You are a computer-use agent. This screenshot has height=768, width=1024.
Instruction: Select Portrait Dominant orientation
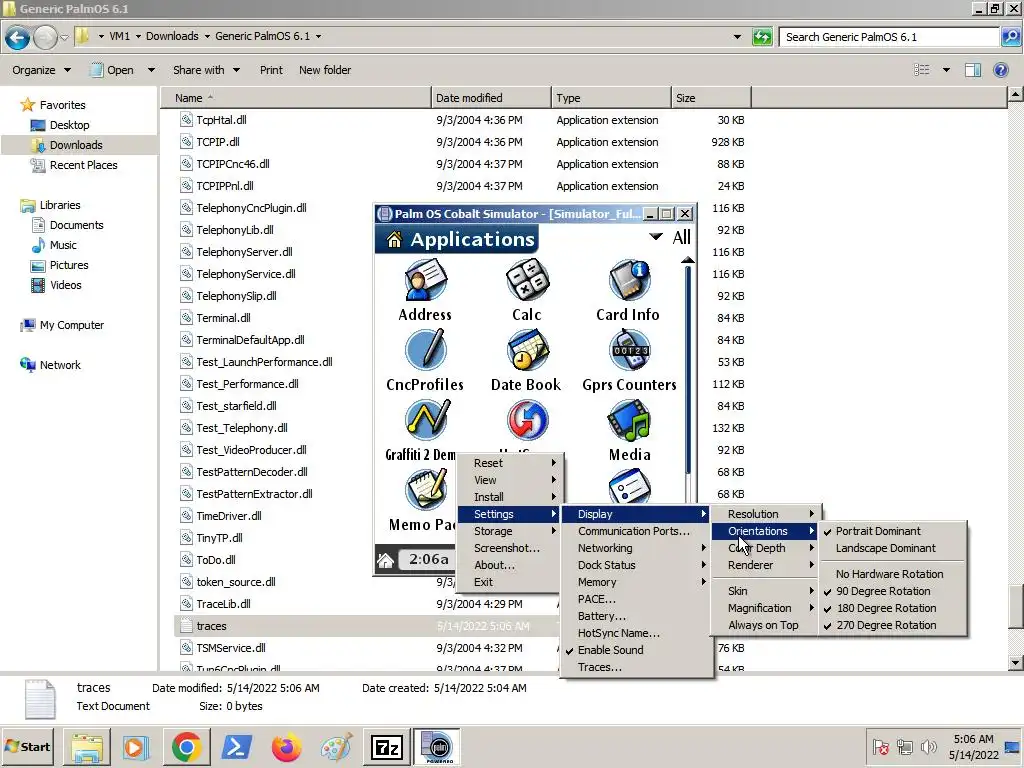(x=893, y=531)
